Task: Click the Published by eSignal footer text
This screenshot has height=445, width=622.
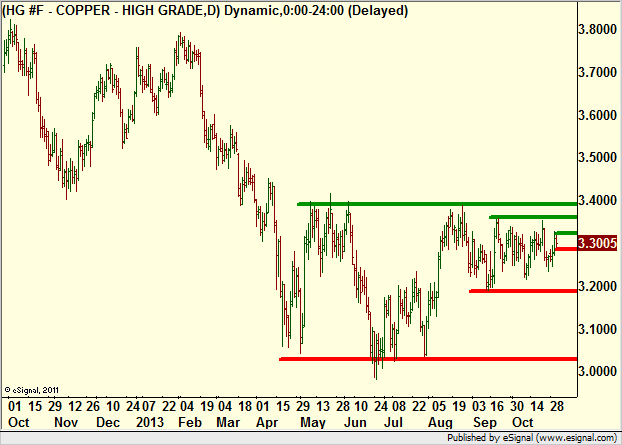Action: [532, 438]
